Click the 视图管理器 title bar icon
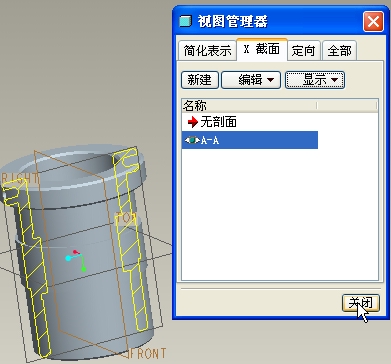 tap(185, 21)
